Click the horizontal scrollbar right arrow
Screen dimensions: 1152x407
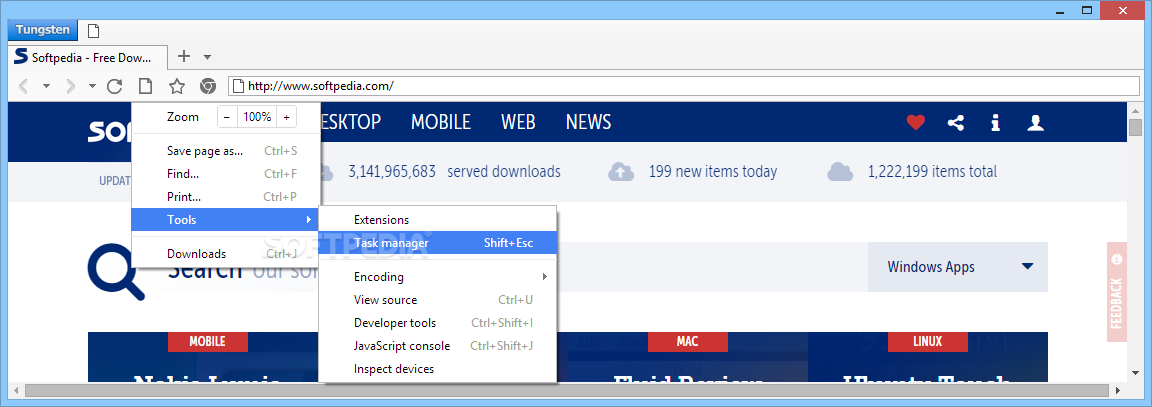tap(1120, 390)
